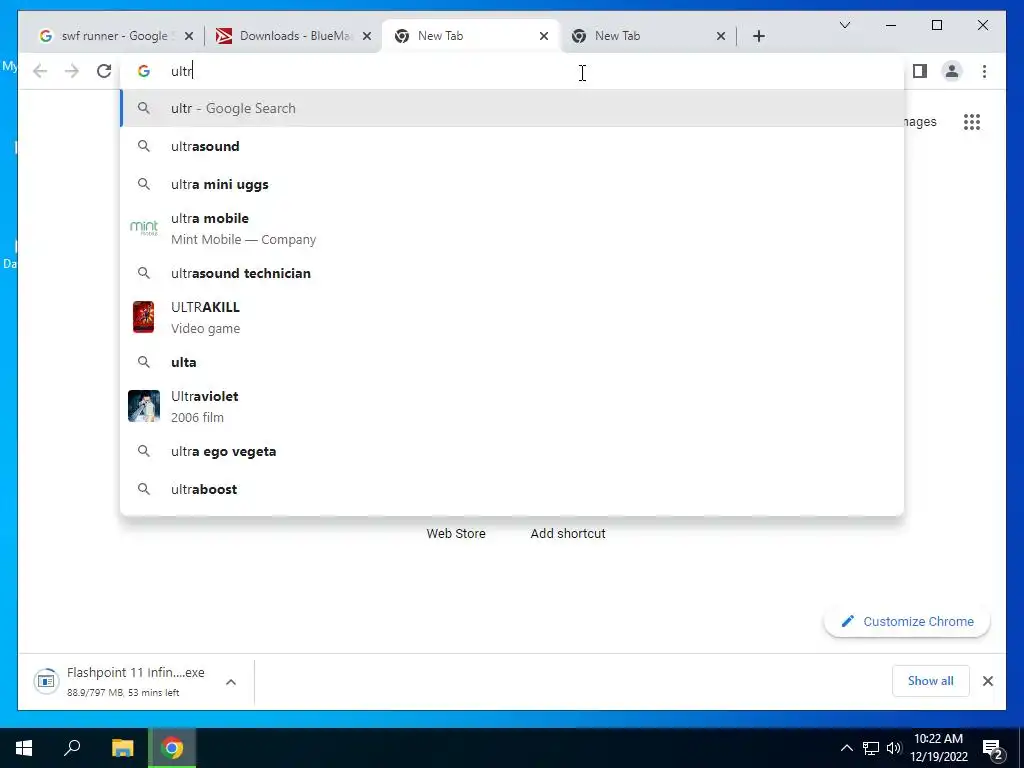
Task: Select the 'ultr - Google Search' suggestion
Action: click(512, 108)
